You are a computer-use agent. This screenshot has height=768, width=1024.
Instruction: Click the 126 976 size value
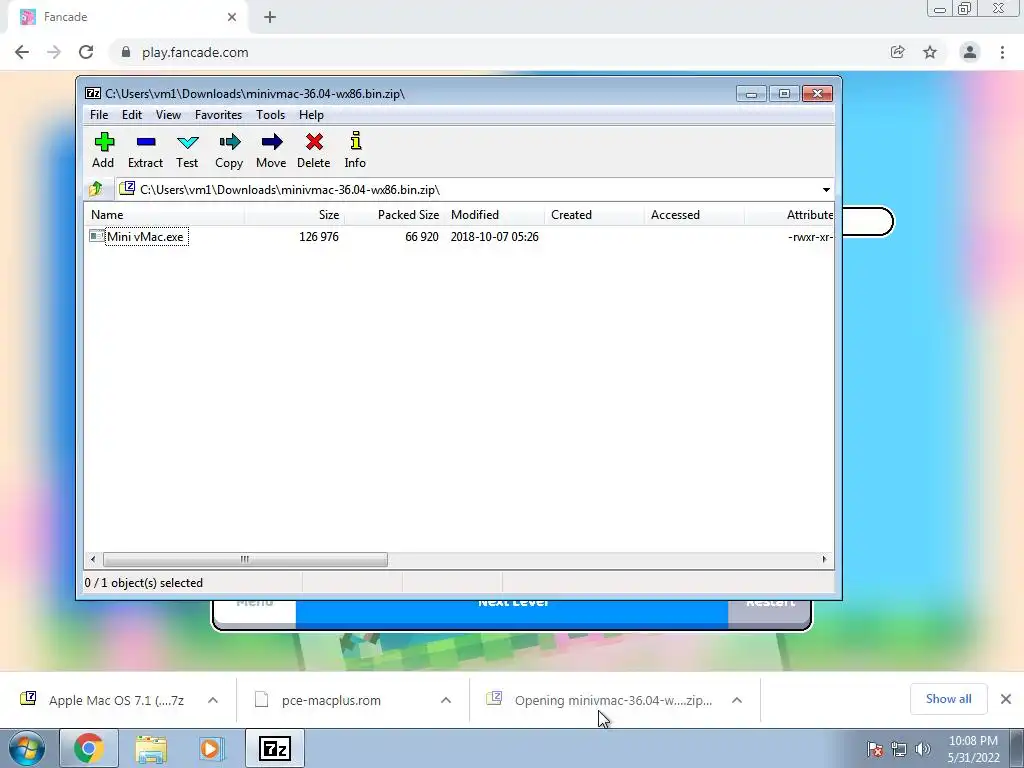pyautogui.click(x=319, y=236)
